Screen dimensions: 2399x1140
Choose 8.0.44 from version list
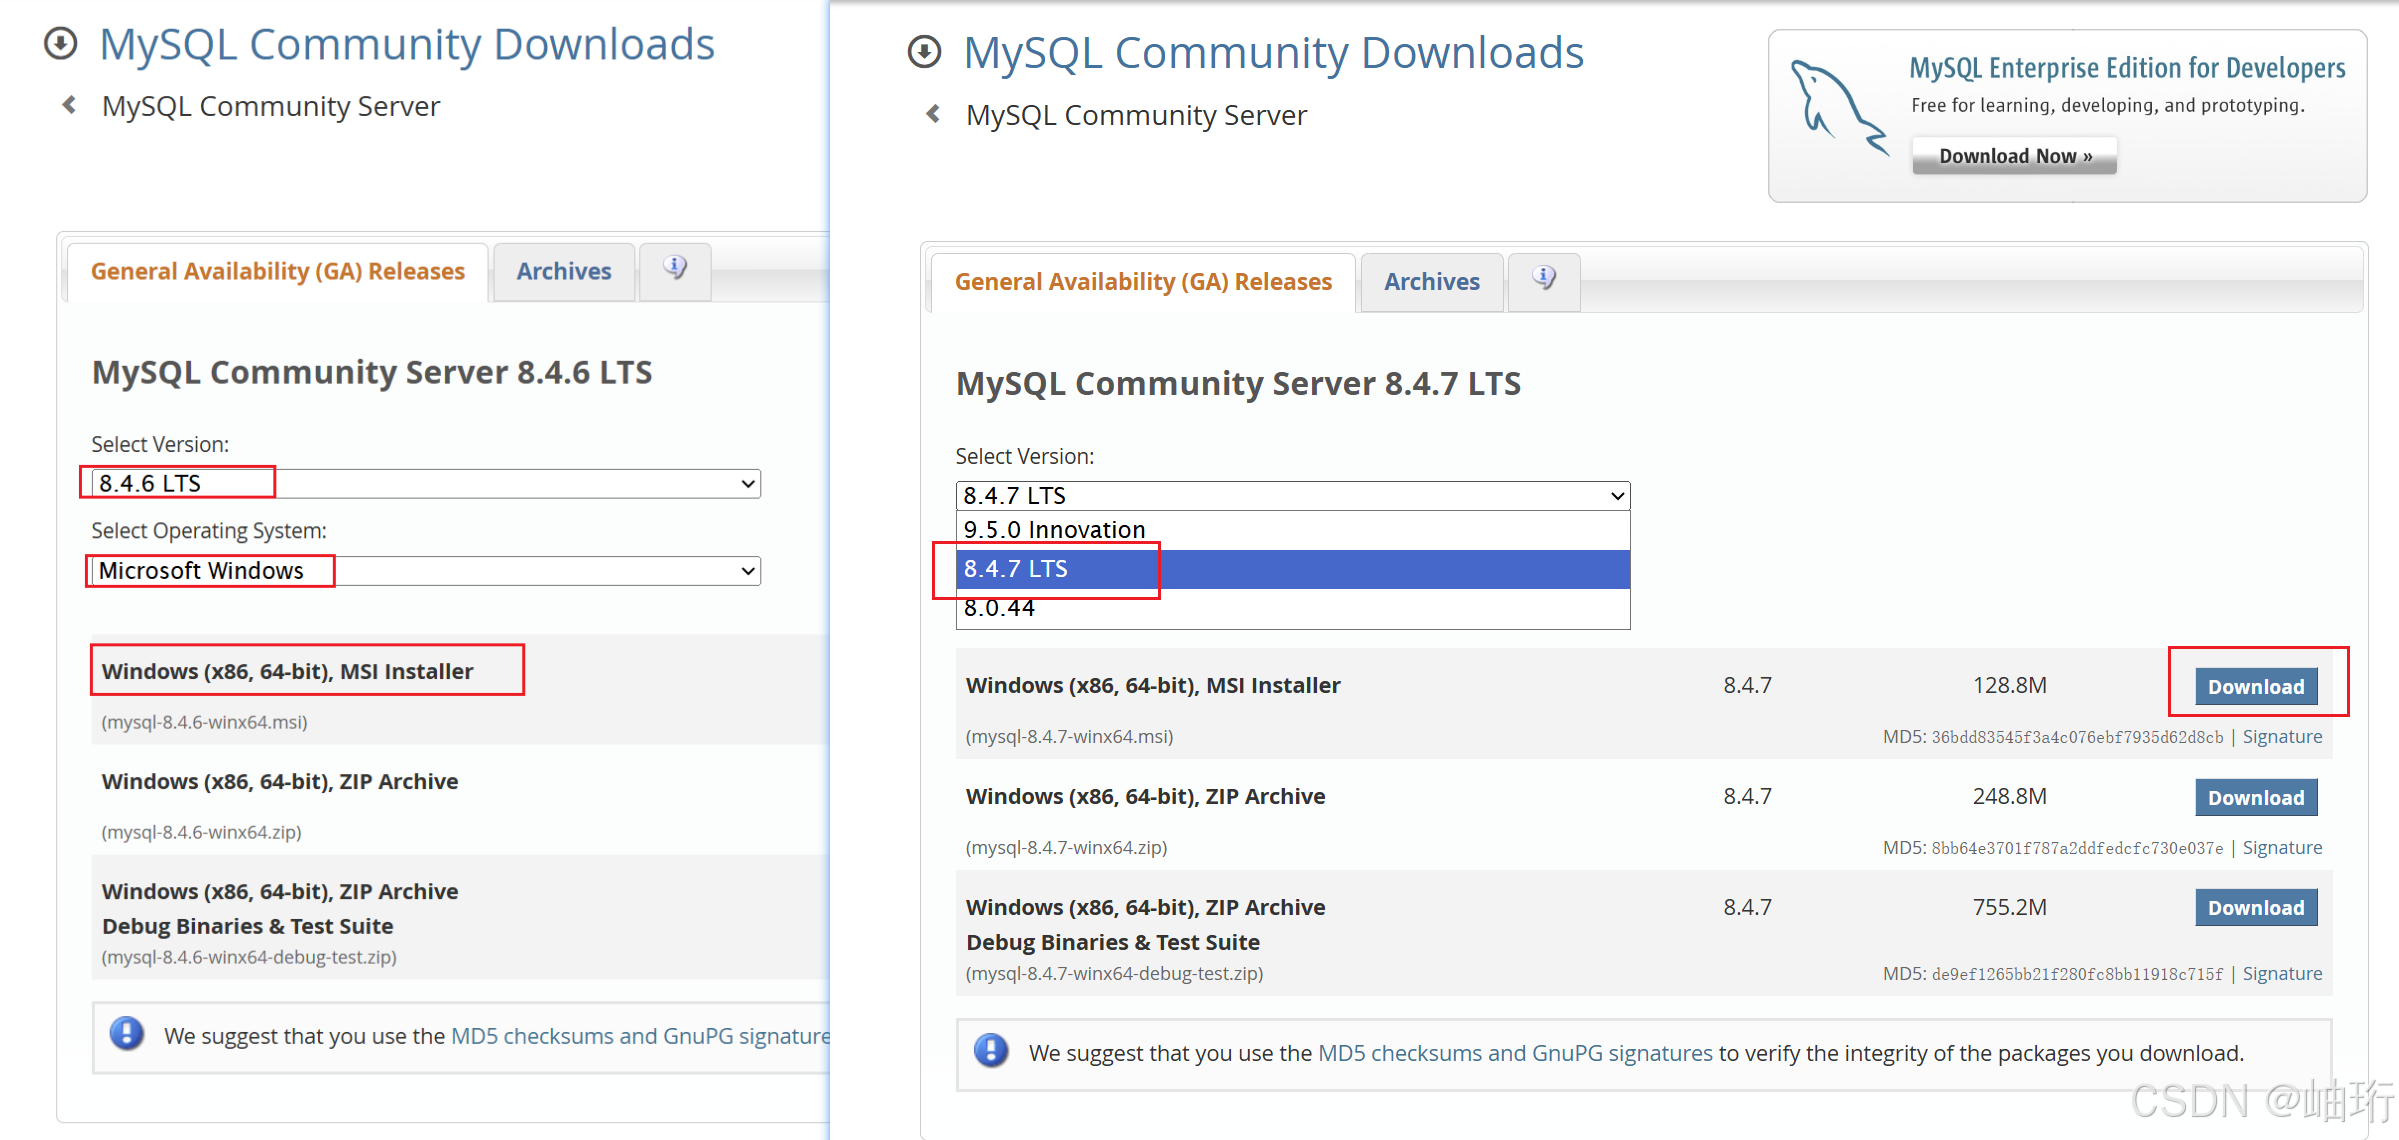(x=1000, y=609)
